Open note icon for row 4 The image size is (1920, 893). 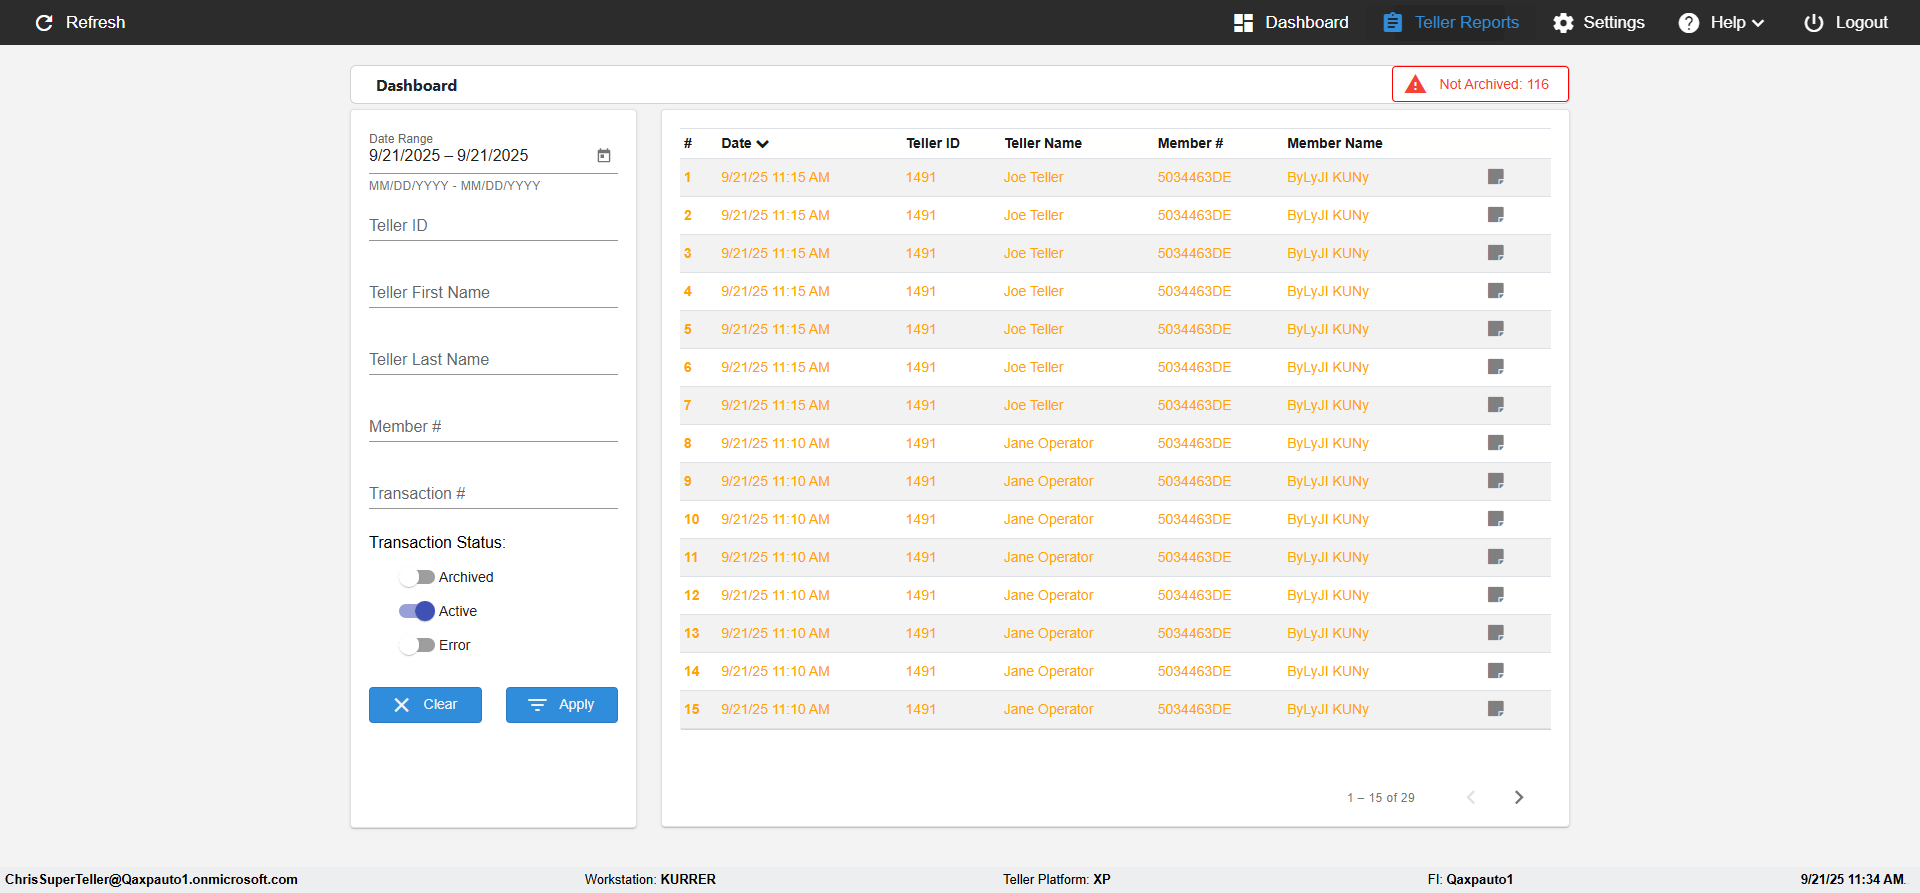pos(1496,291)
